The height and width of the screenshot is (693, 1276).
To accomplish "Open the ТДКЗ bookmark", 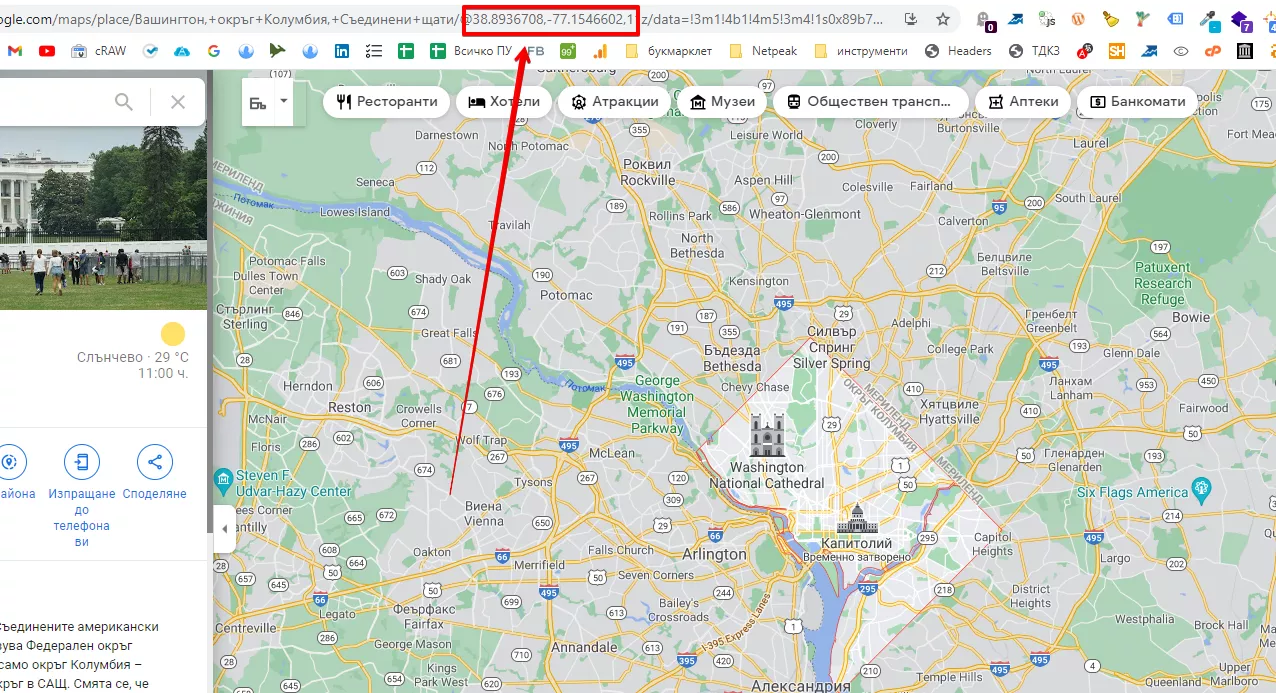I will tap(1033, 51).
